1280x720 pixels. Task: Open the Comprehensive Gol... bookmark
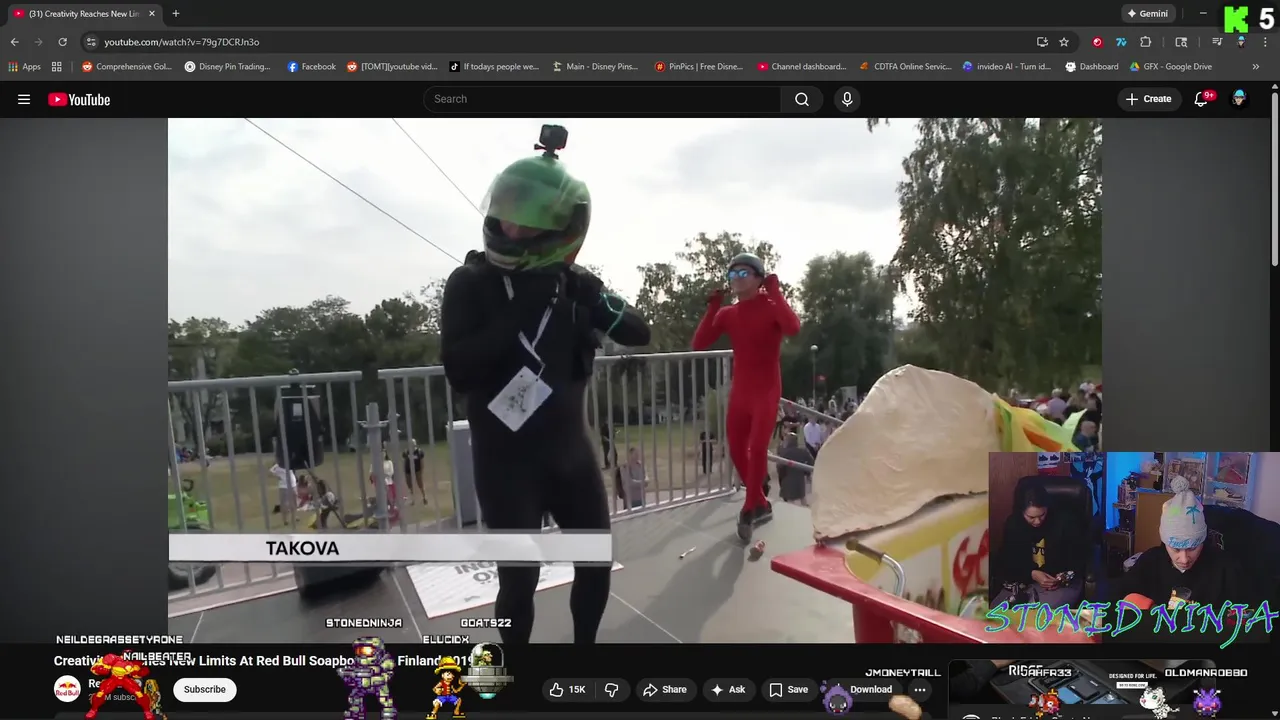tap(127, 67)
